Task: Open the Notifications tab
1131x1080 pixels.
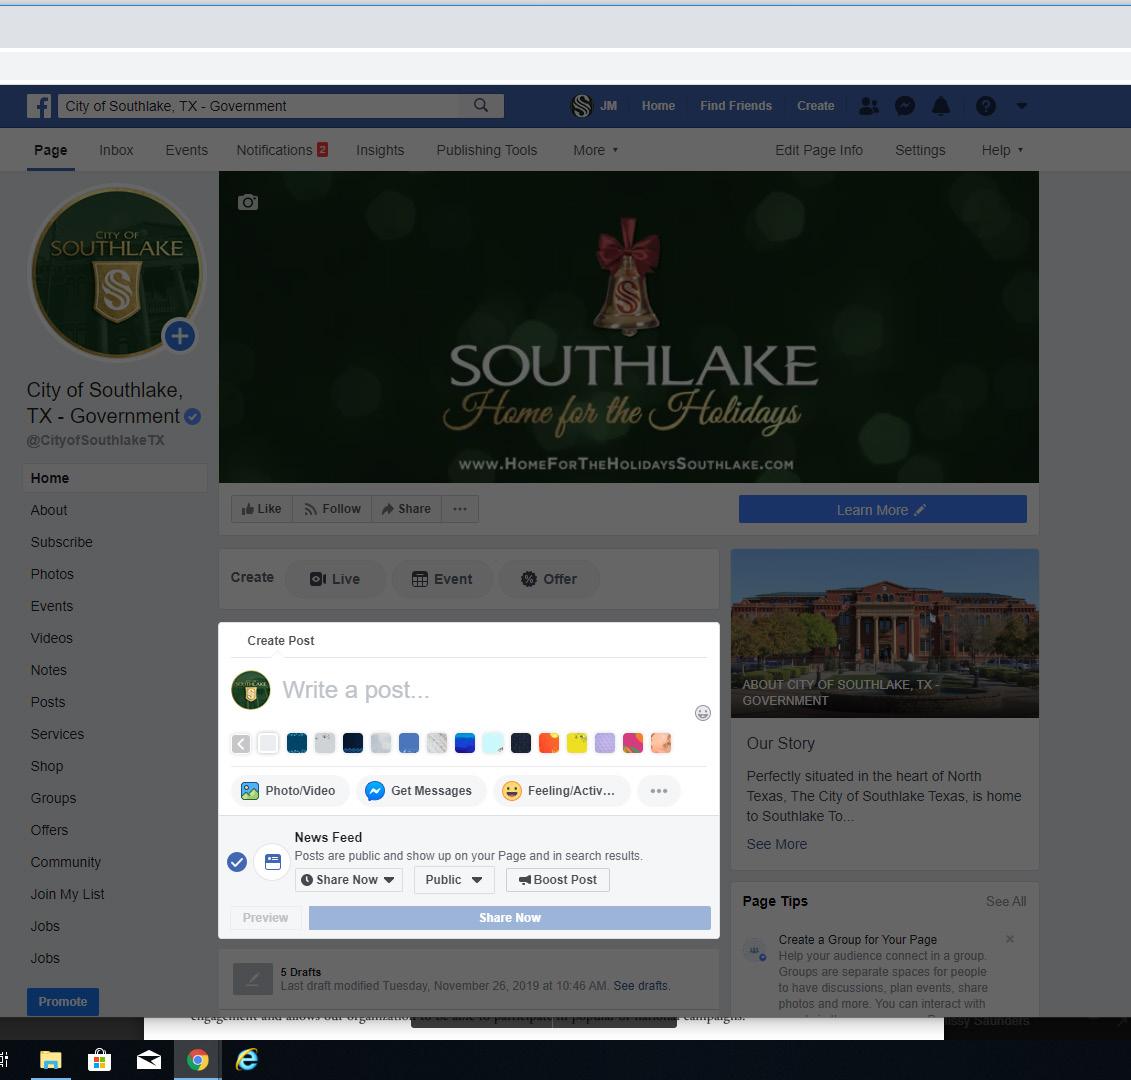Action: point(282,150)
